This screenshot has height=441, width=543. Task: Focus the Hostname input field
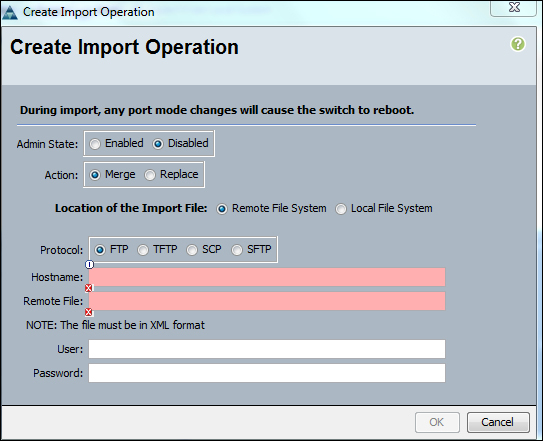coord(267,277)
